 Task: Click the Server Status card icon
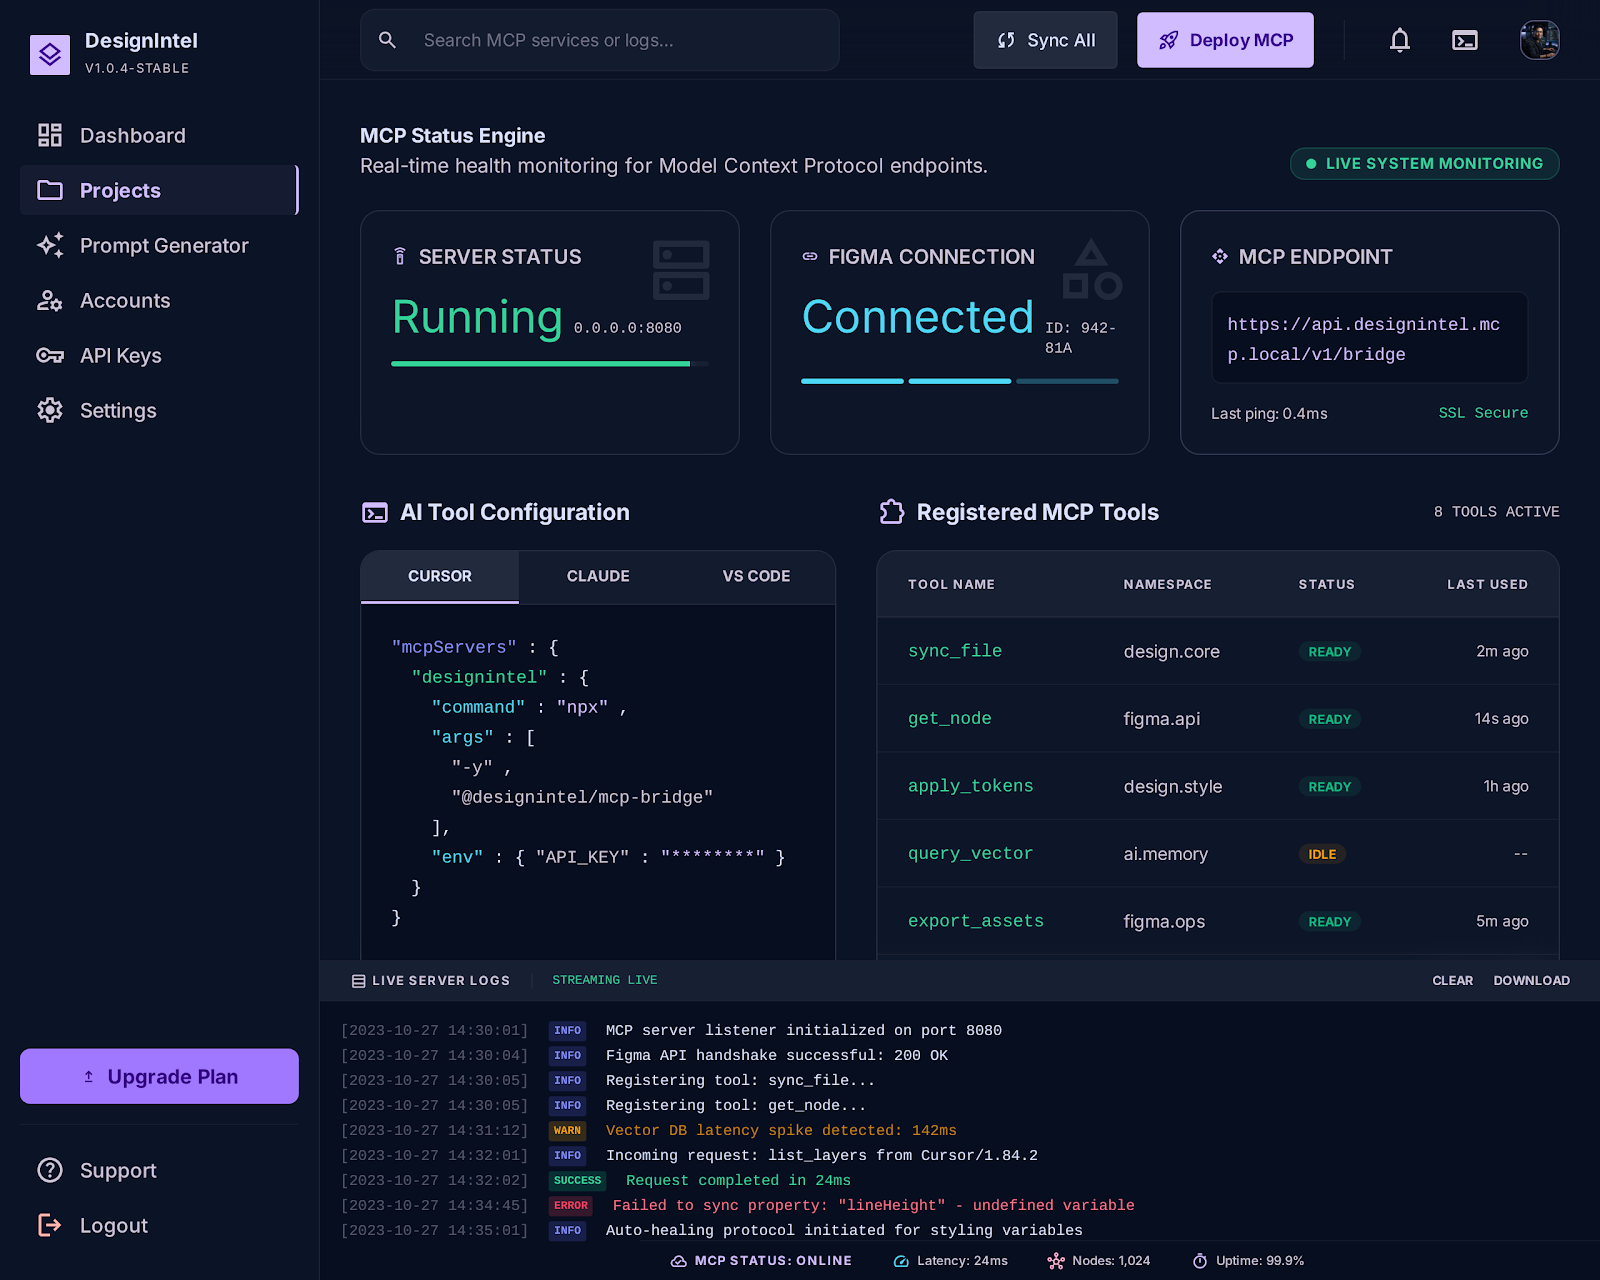point(400,257)
